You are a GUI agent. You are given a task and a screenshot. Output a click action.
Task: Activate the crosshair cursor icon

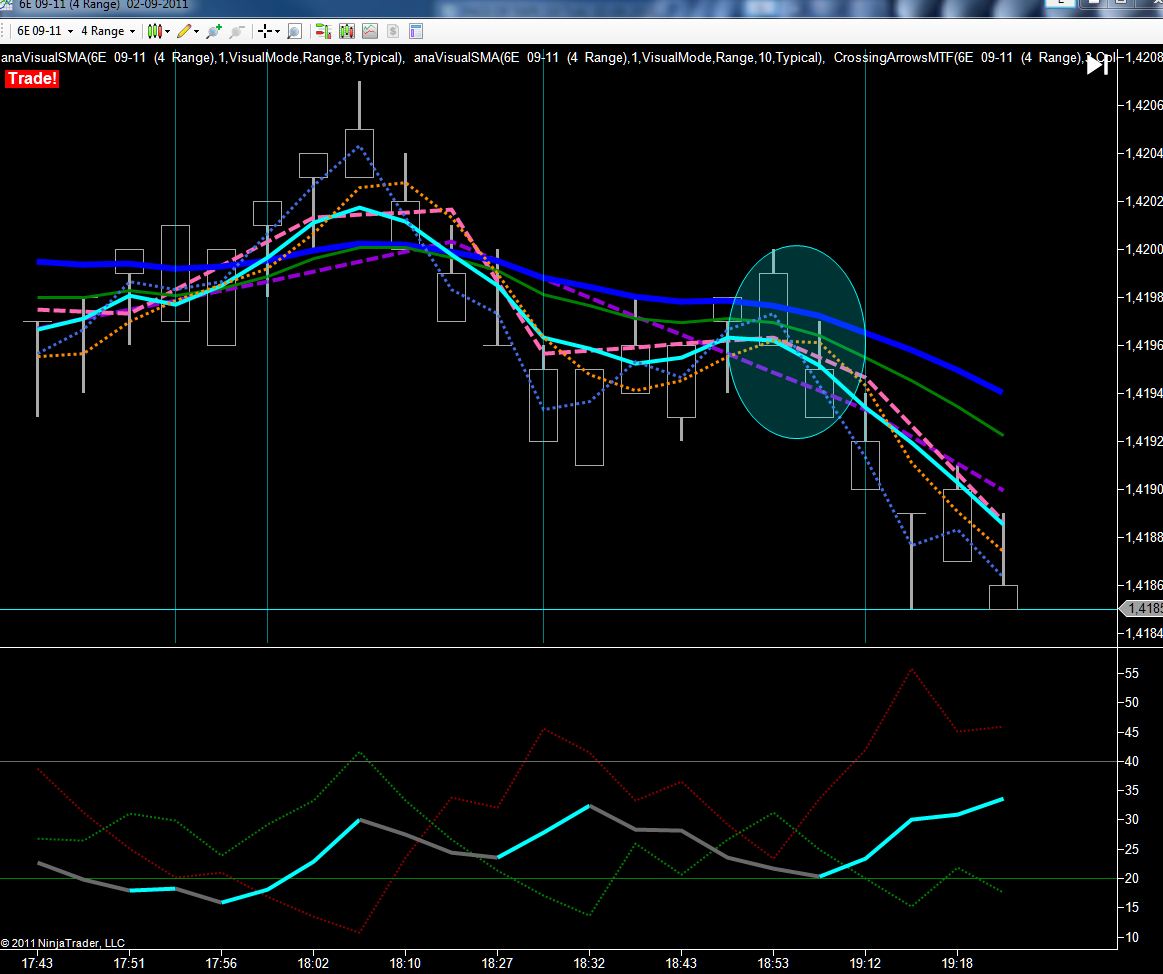(264, 31)
